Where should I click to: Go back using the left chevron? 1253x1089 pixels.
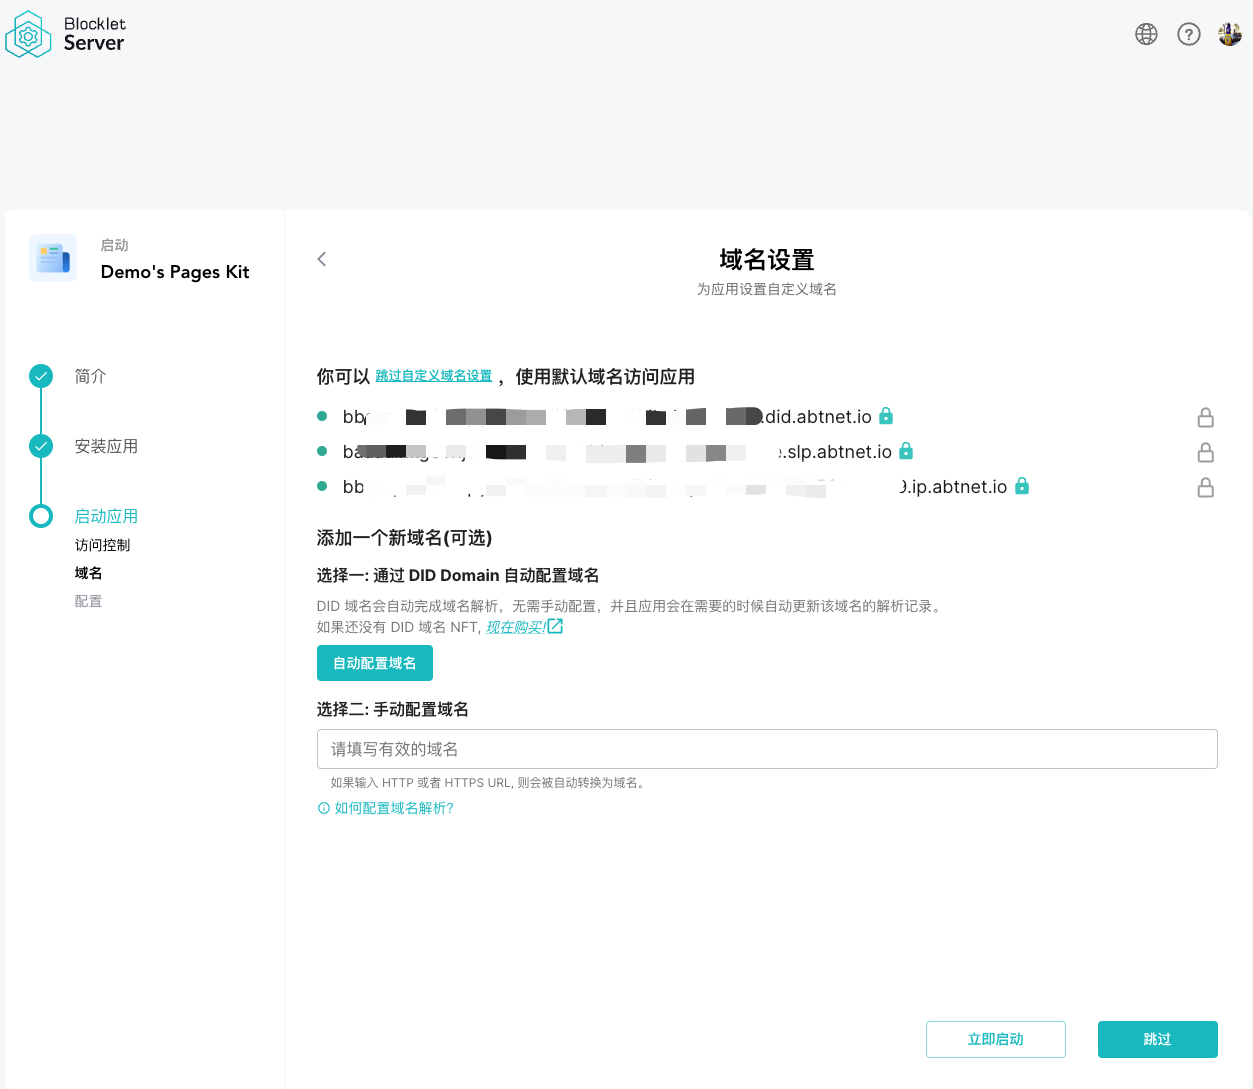tap(322, 259)
